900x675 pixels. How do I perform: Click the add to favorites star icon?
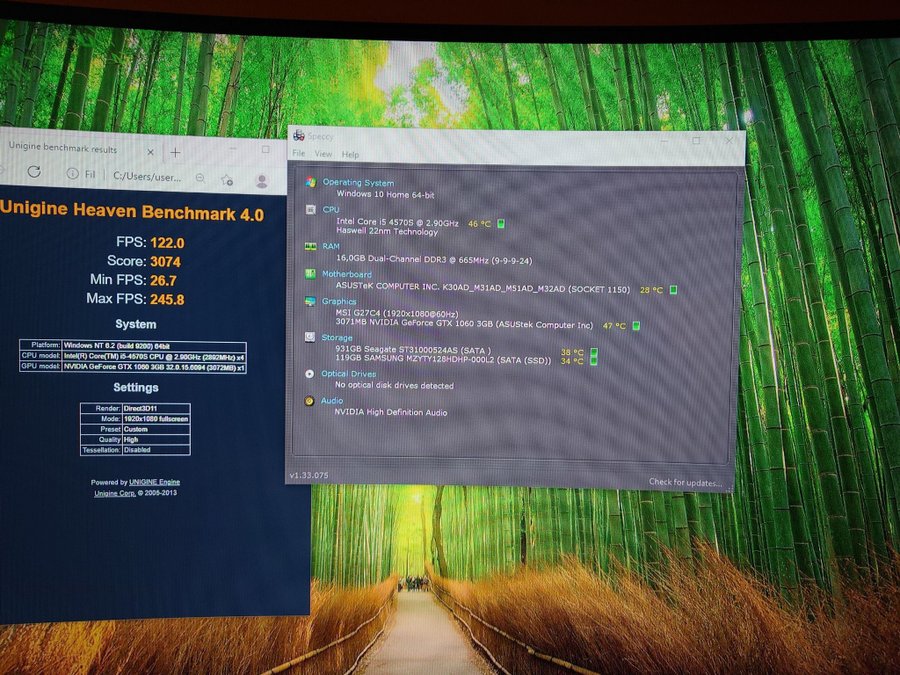227,179
